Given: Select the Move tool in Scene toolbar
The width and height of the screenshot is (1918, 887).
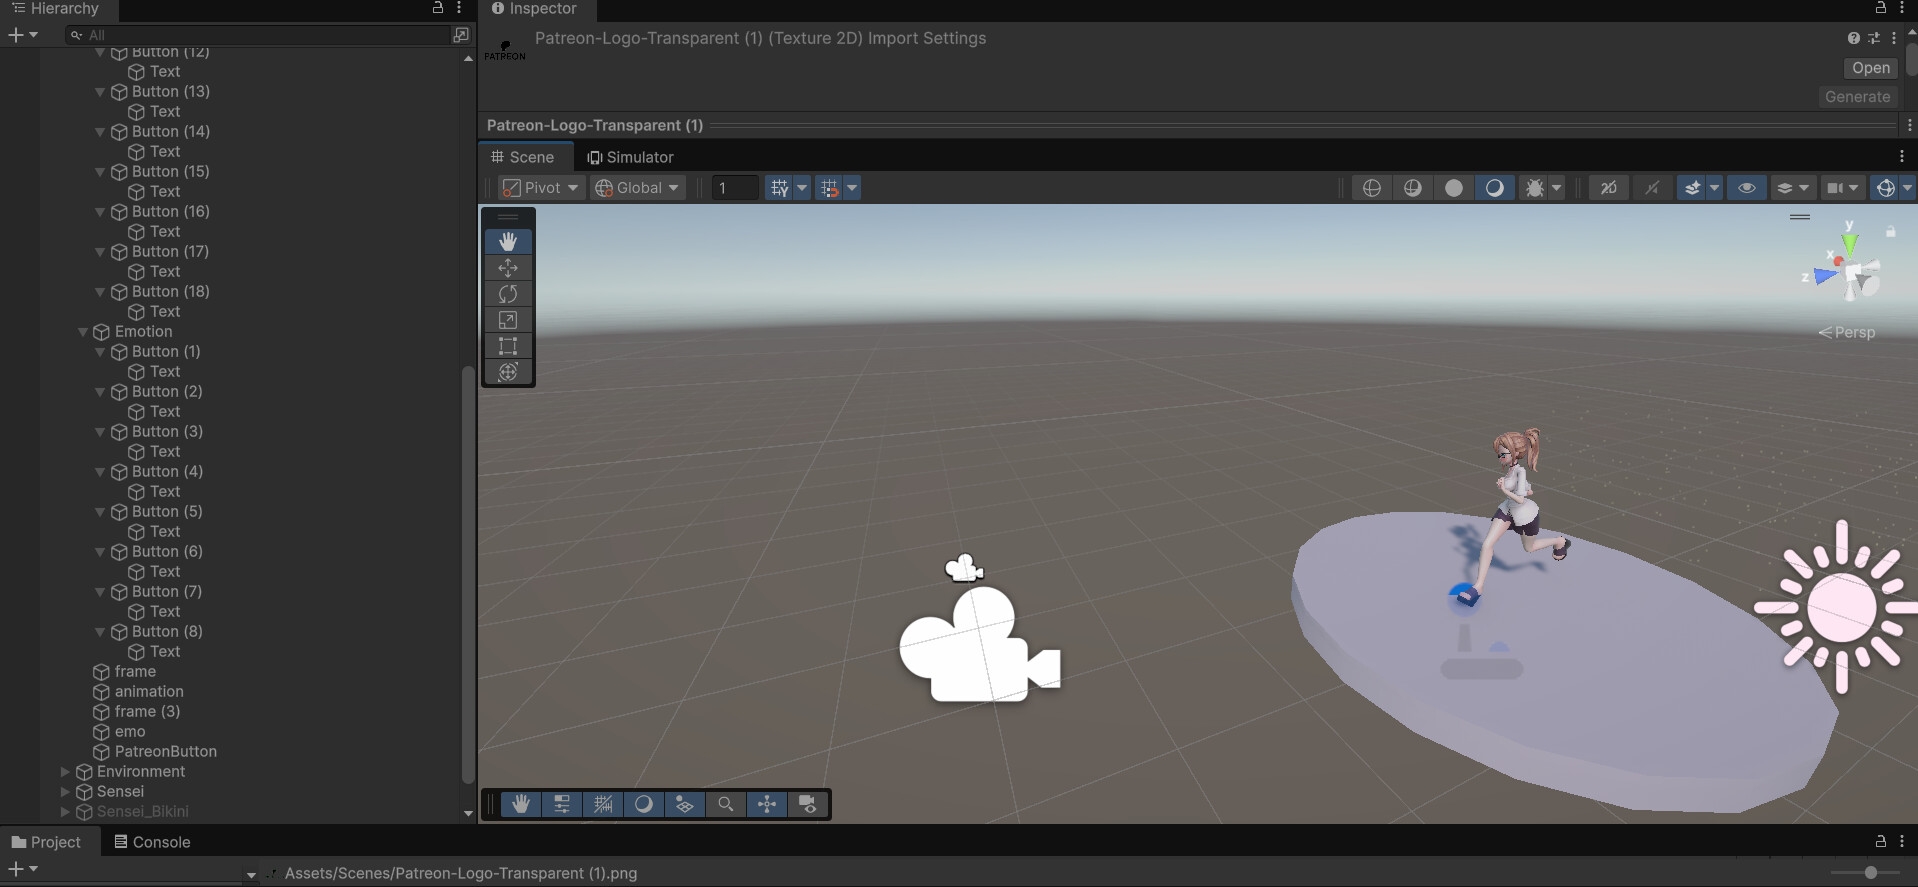Looking at the screenshot, I should point(508,268).
